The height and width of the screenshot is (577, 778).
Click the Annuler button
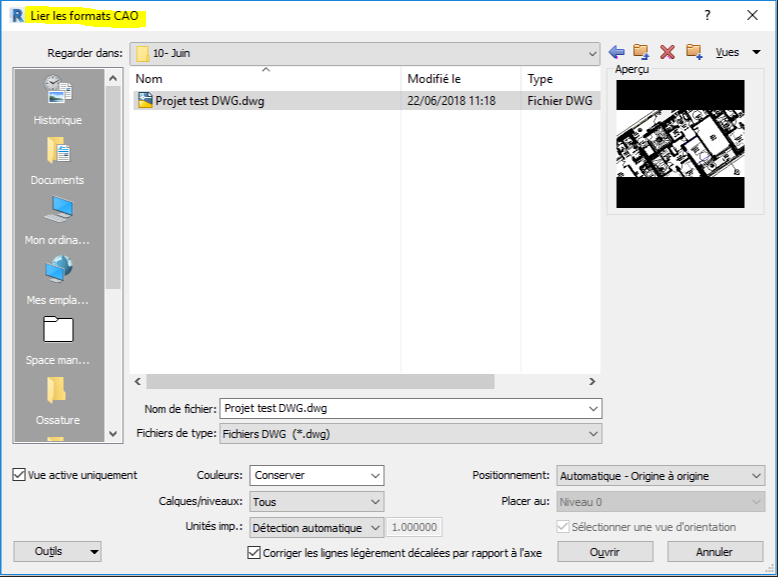pyautogui.click(x=714, y=552)
